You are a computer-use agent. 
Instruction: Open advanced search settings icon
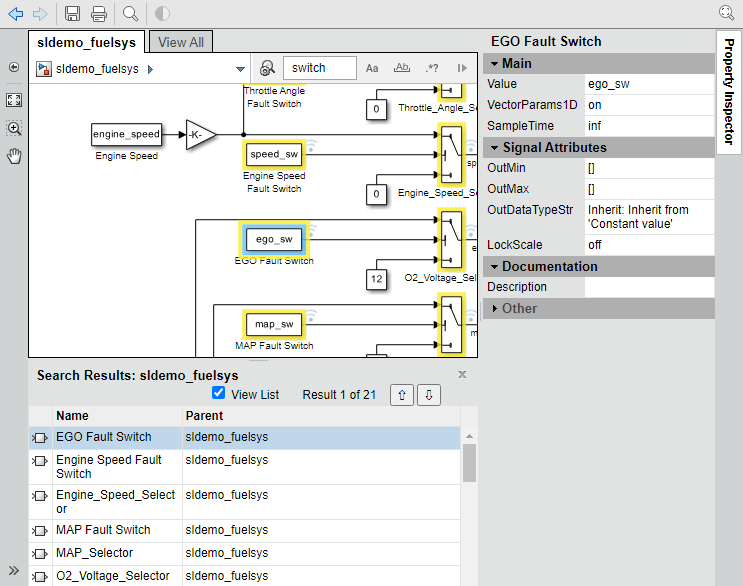267,68
